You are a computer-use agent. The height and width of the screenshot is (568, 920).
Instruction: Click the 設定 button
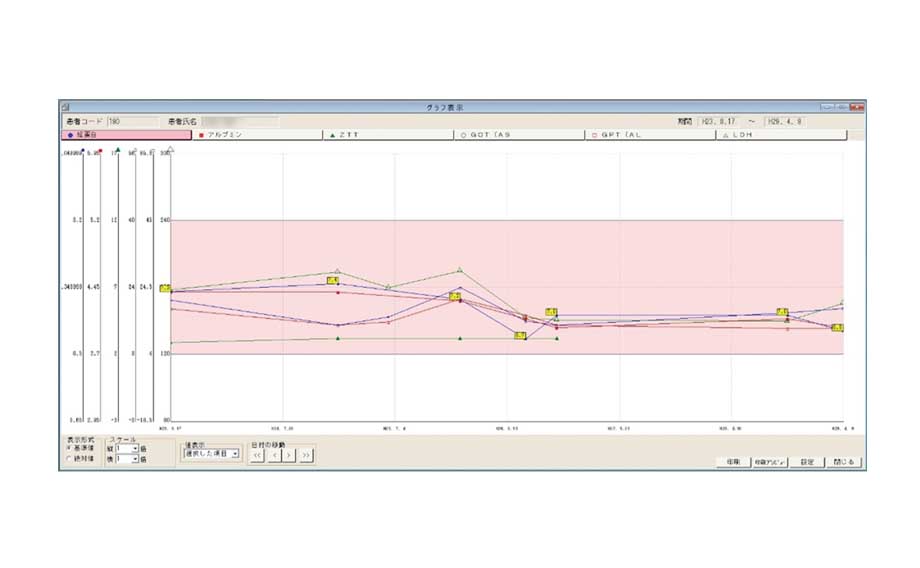pyautogui.click(x=807, y=462)
